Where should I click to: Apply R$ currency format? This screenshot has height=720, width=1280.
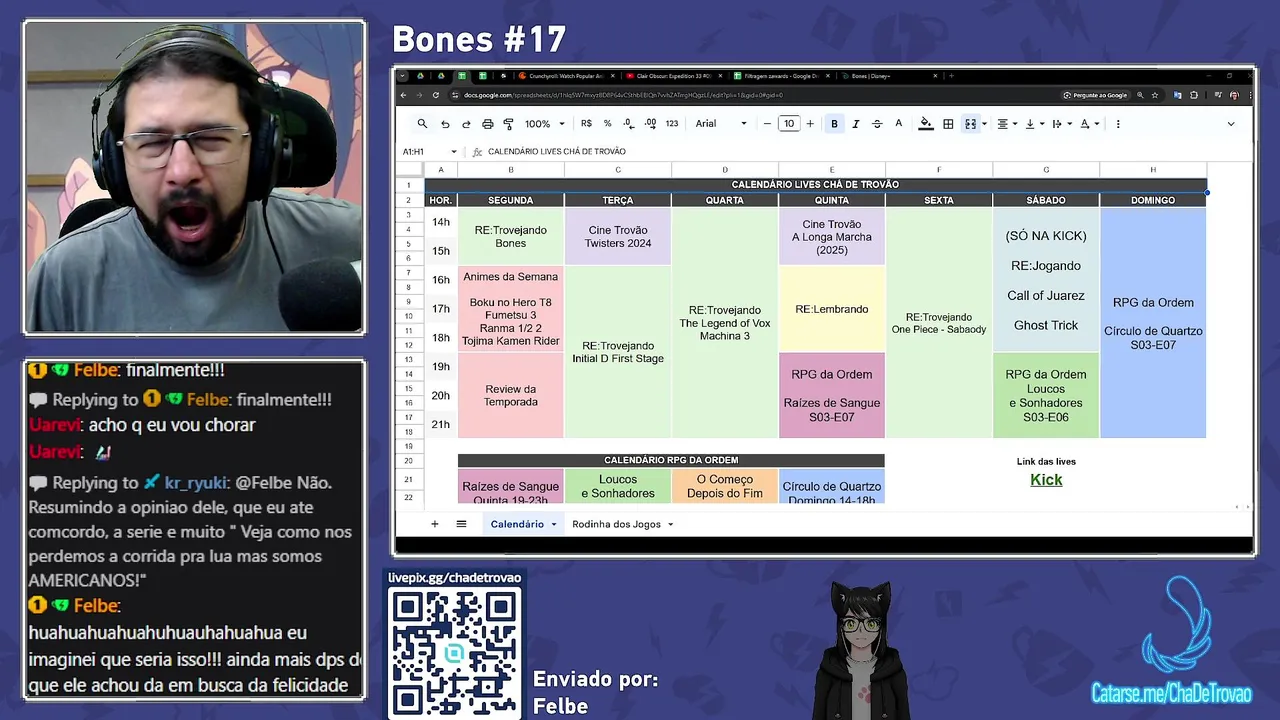coord(586,124)
